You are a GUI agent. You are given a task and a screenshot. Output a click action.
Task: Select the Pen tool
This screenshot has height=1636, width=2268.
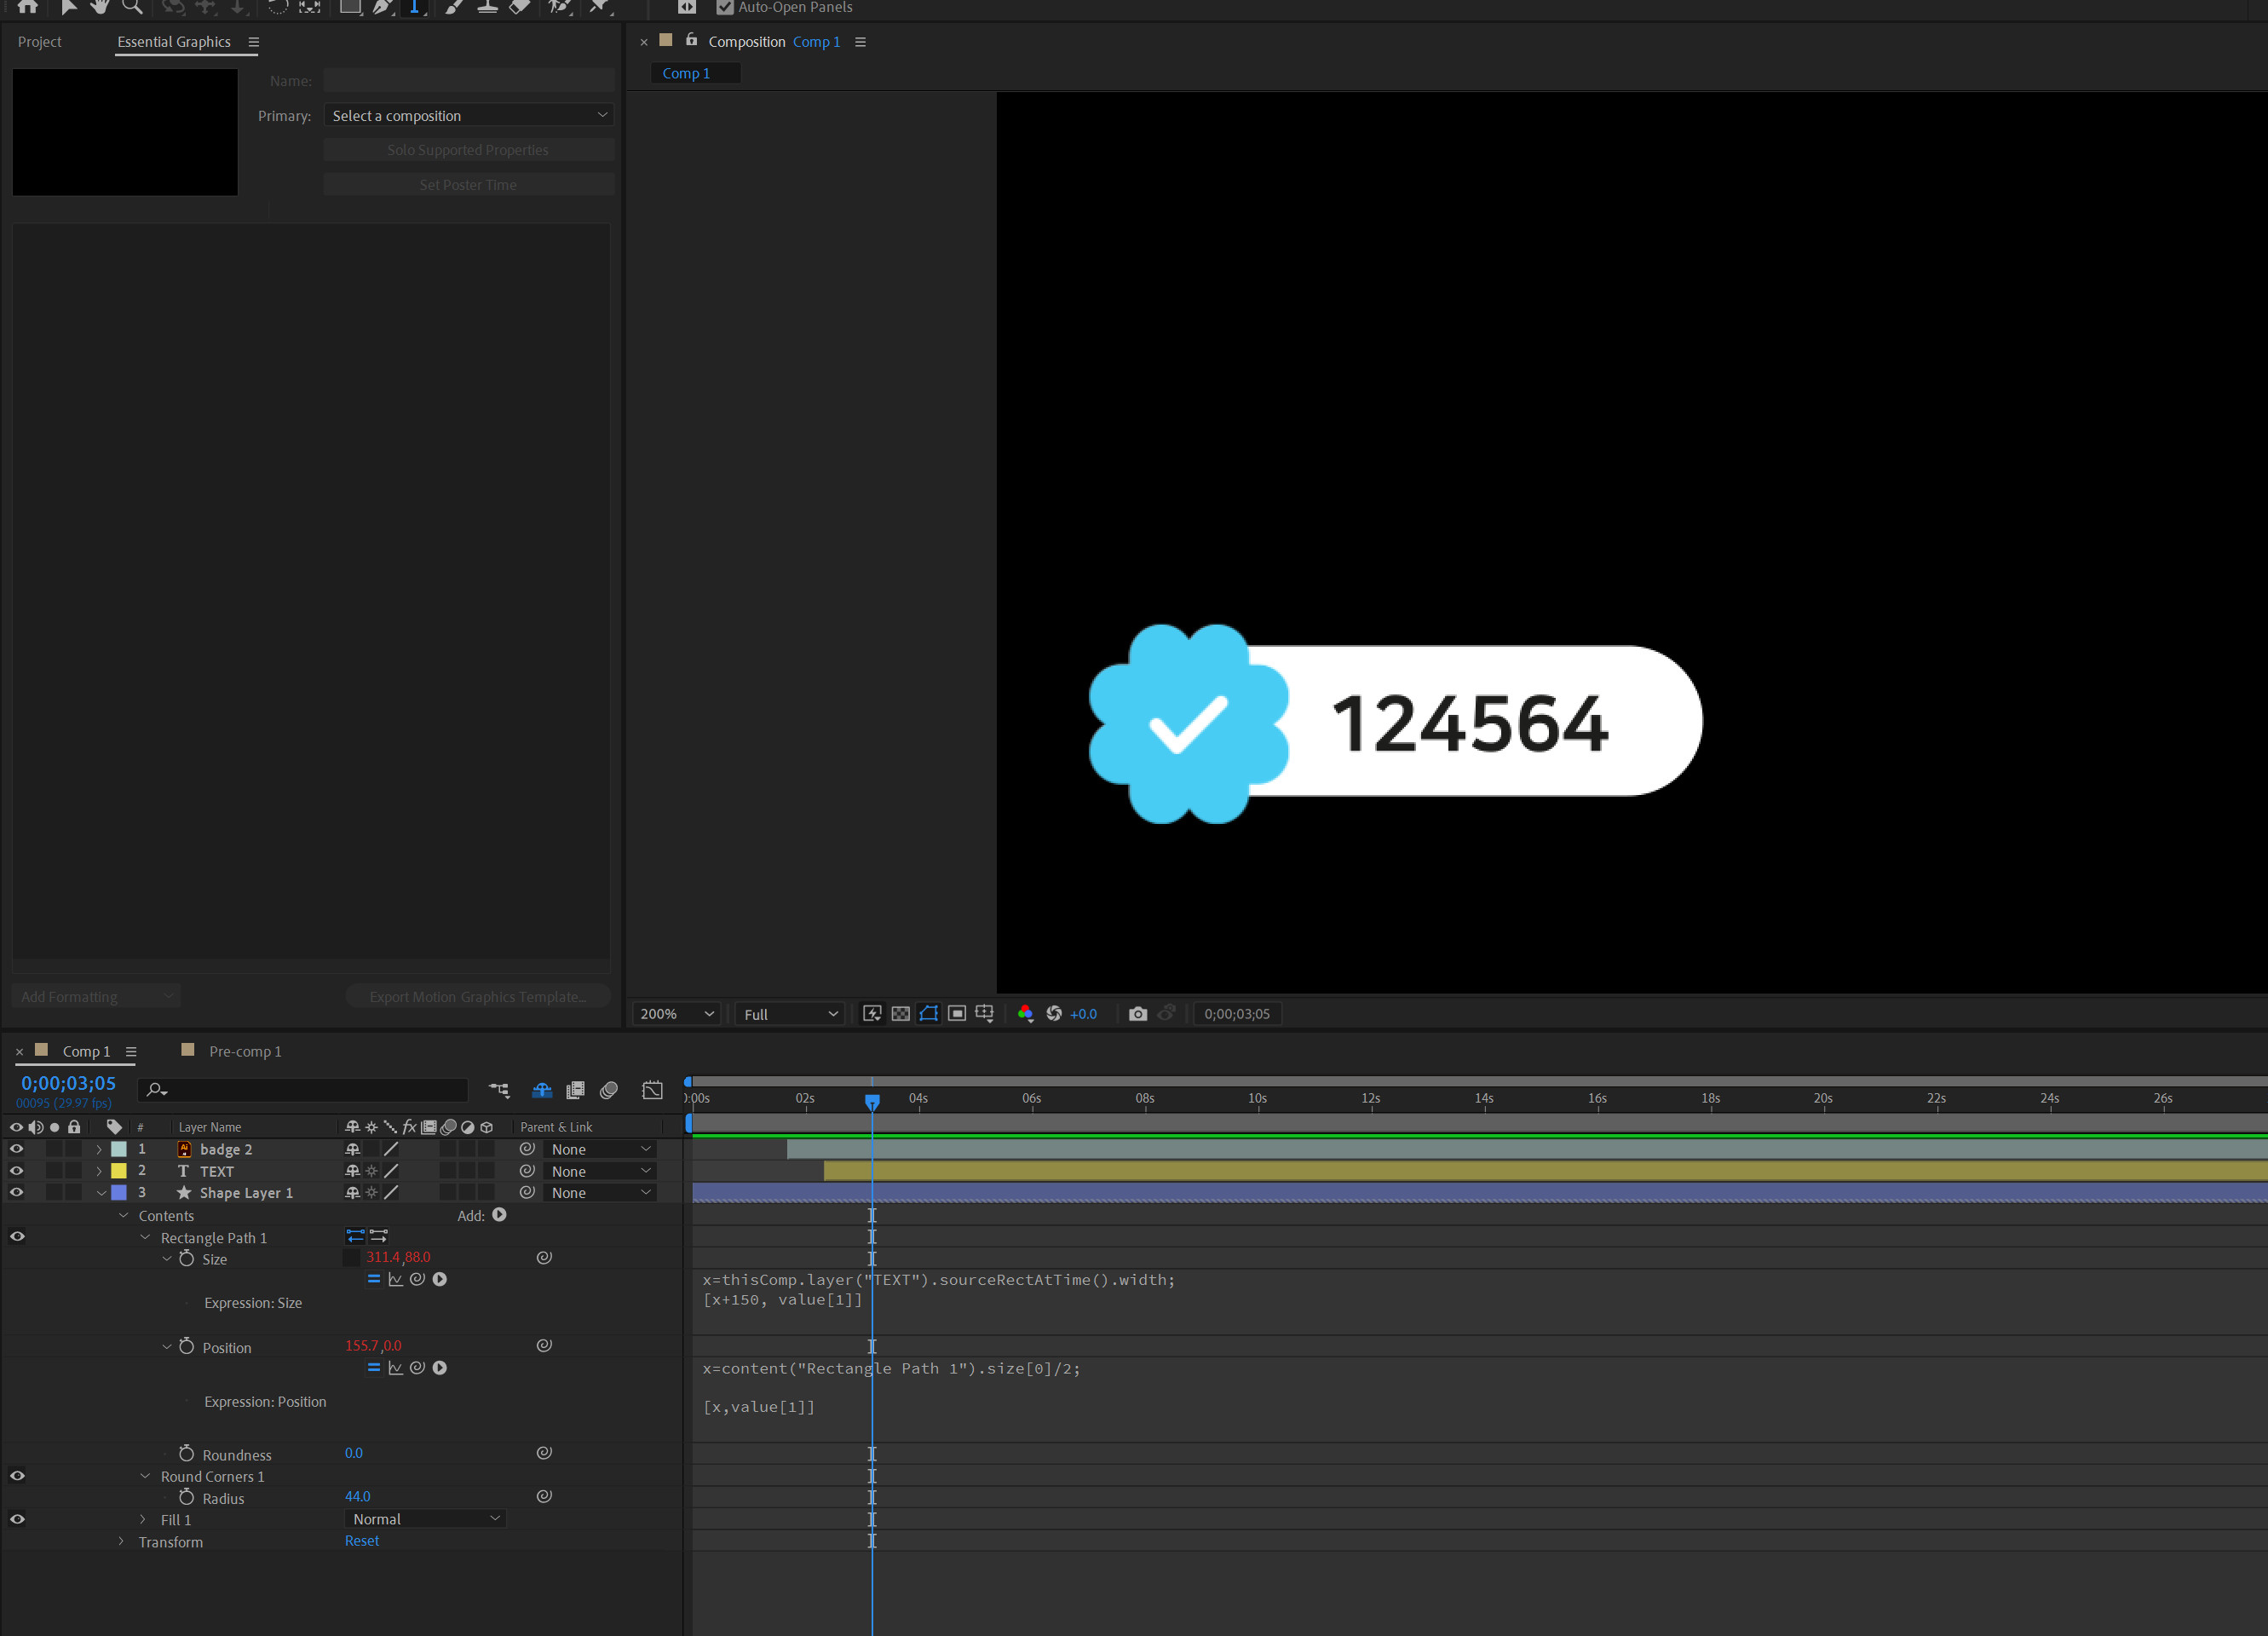point(382,7)
